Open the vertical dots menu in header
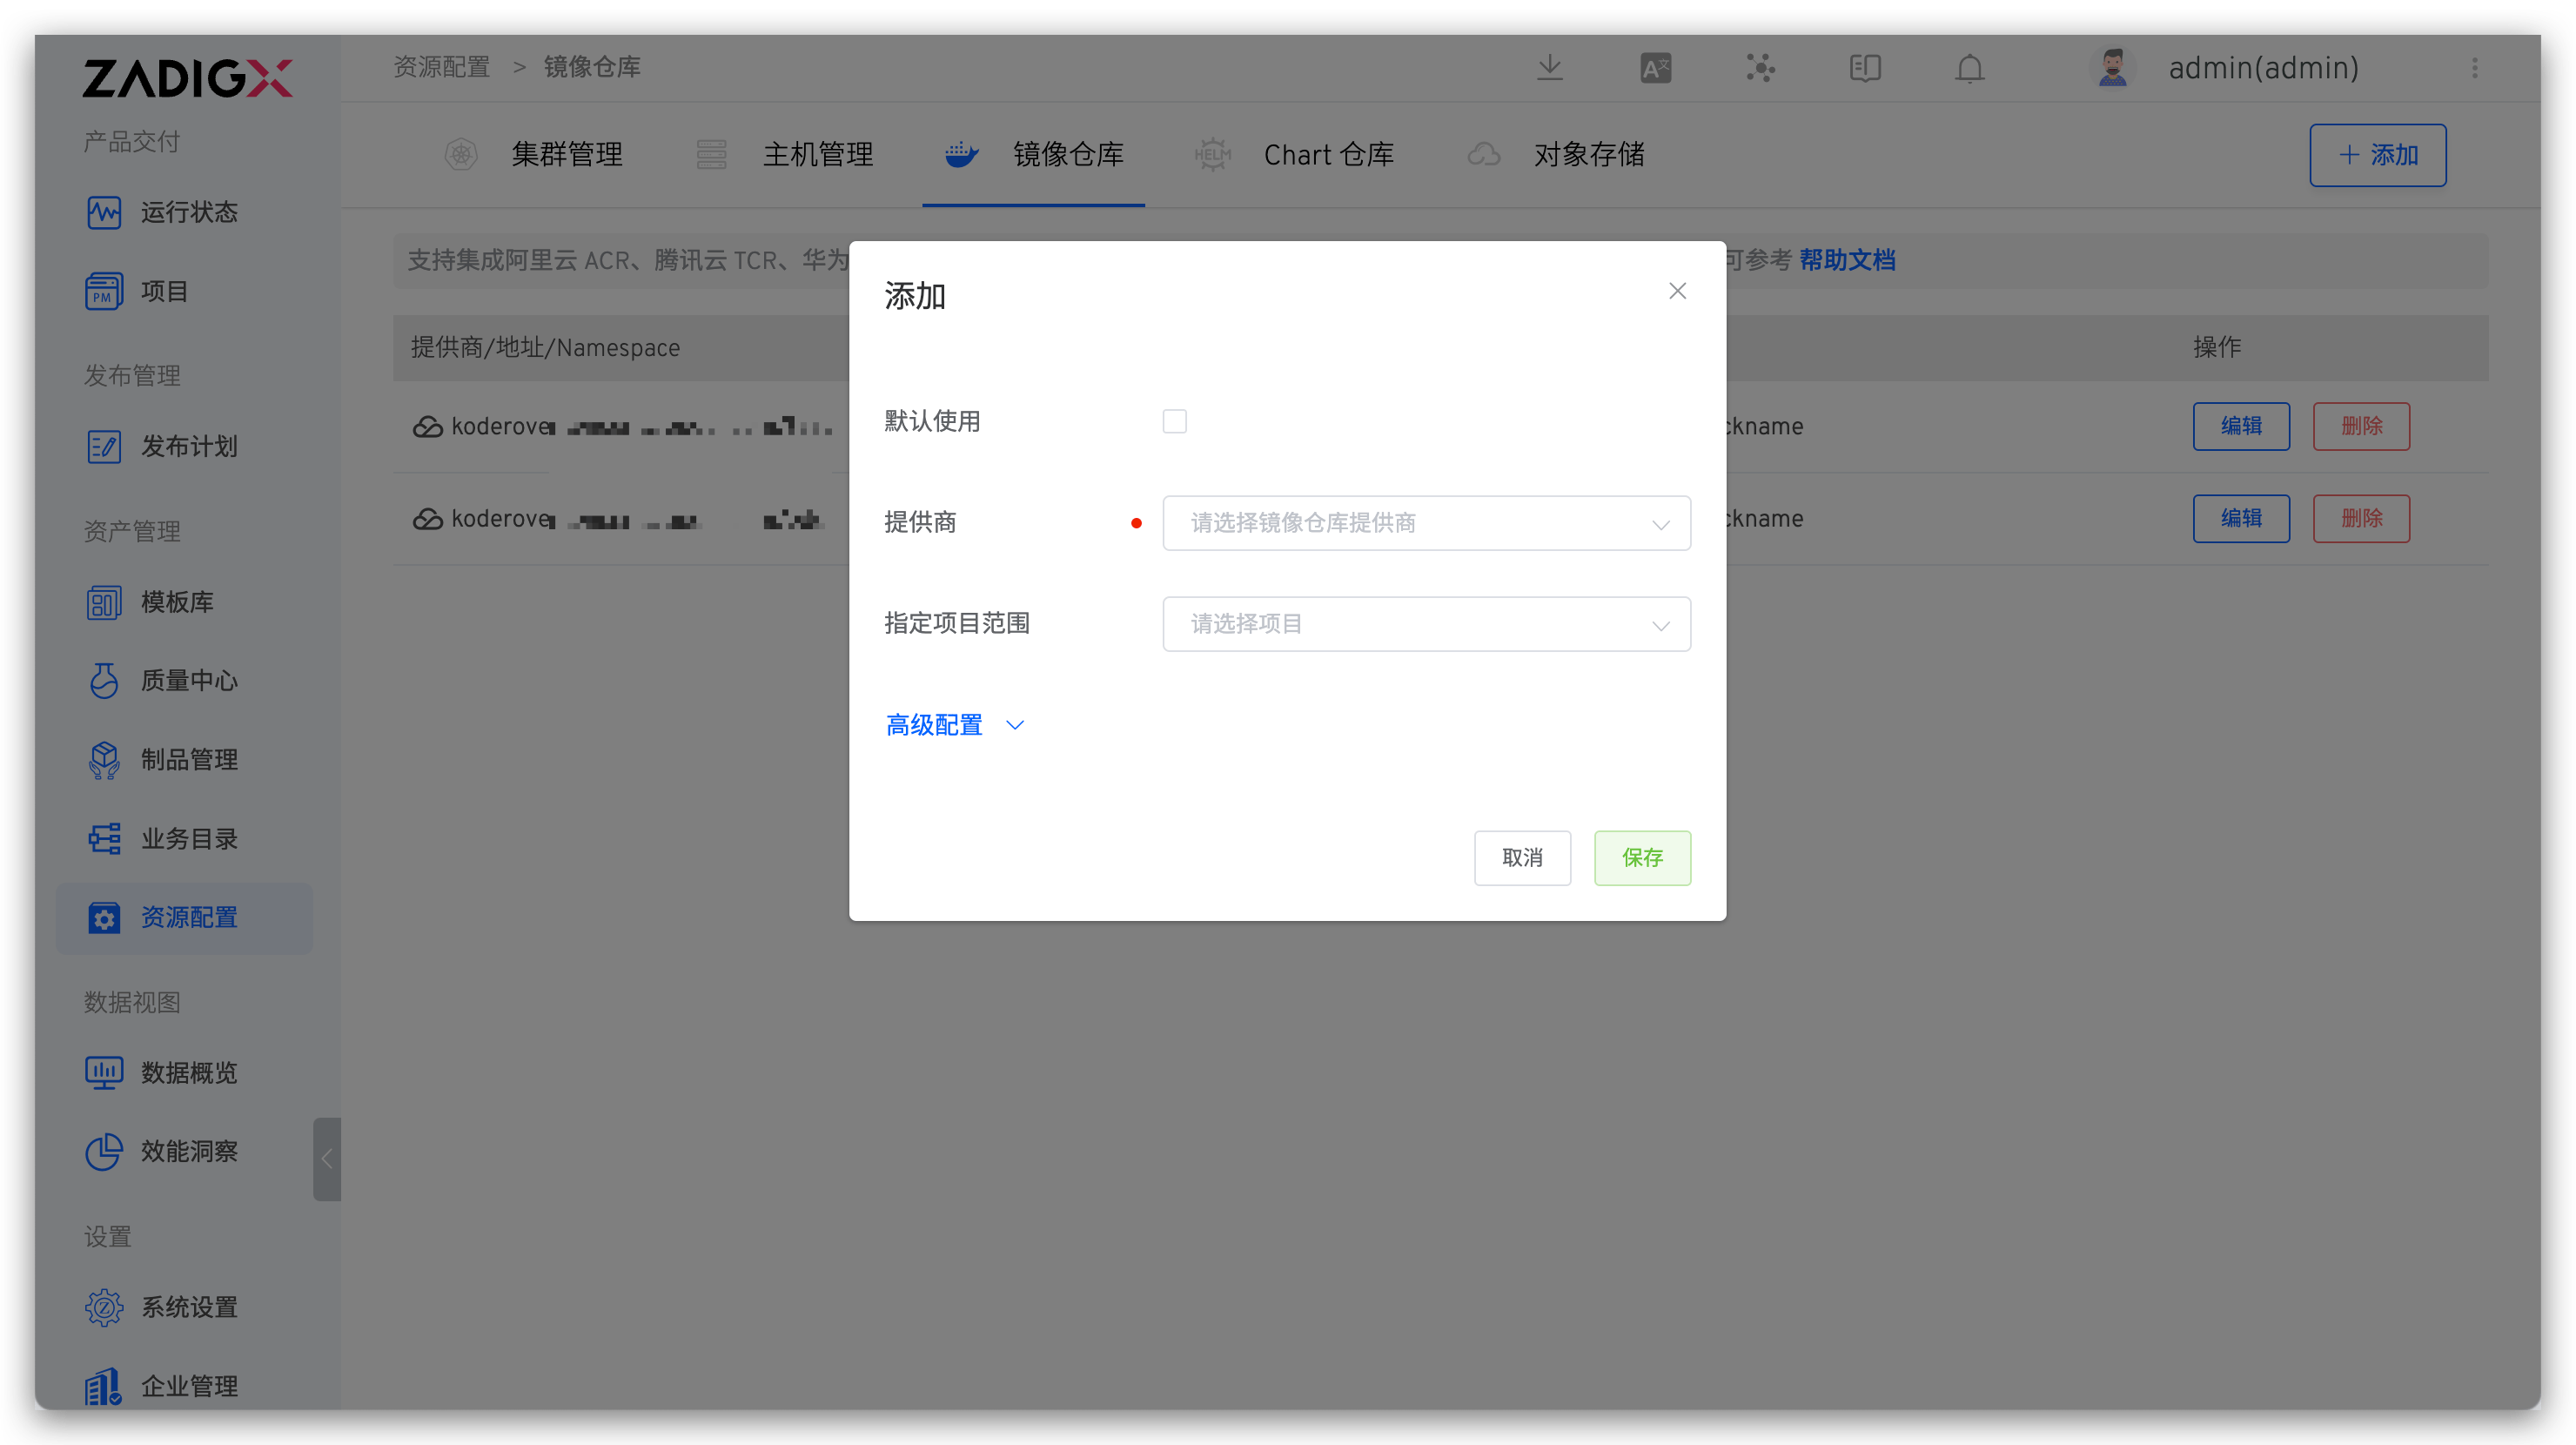This screenshot has height=1445, width=2576. click(2475, 68)
